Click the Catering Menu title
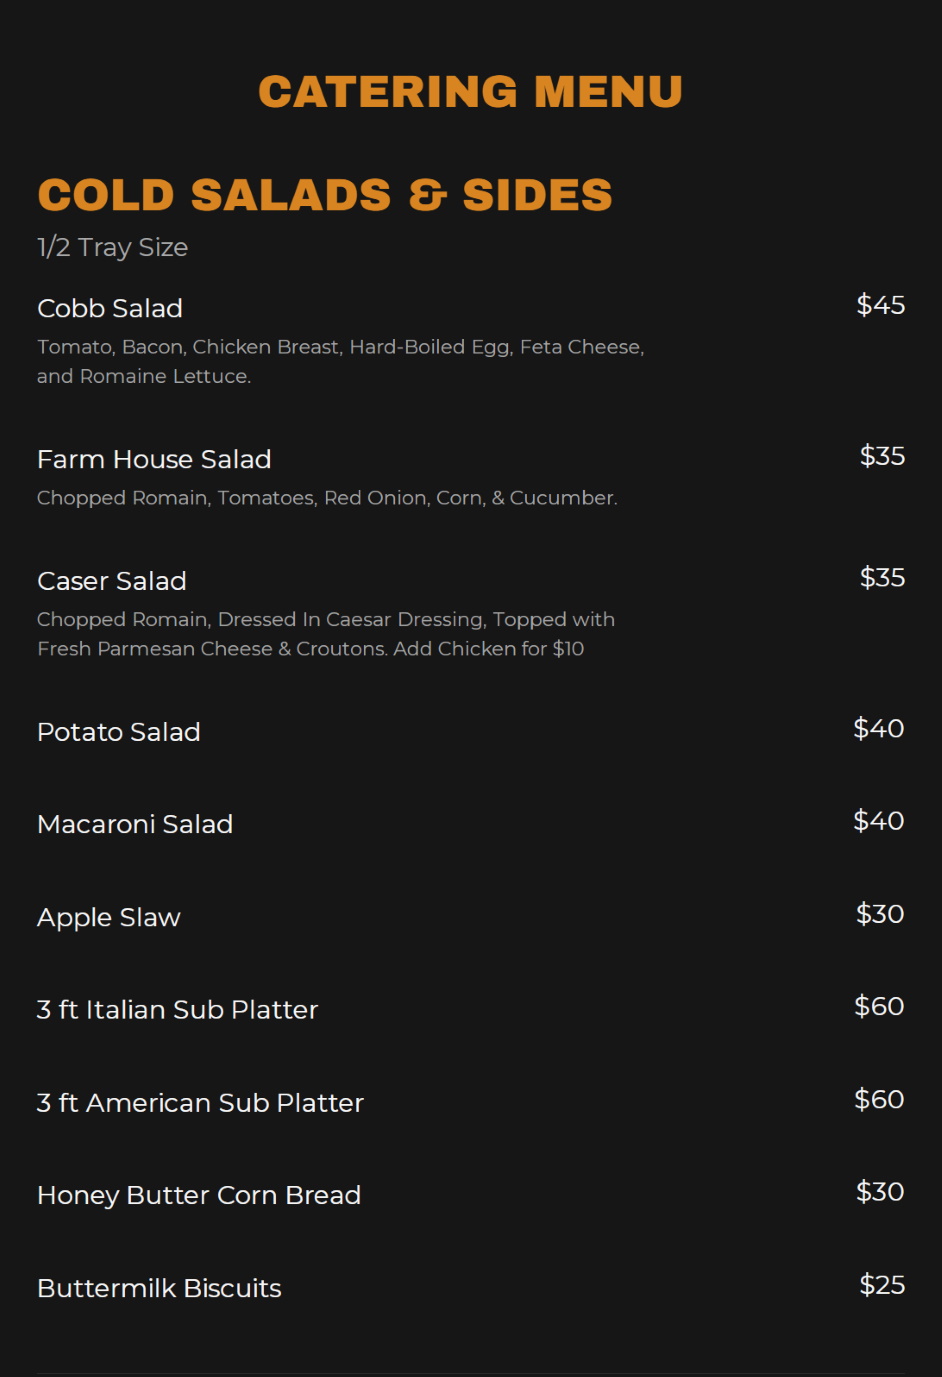The image size is (942, 1377). point(470,92)
